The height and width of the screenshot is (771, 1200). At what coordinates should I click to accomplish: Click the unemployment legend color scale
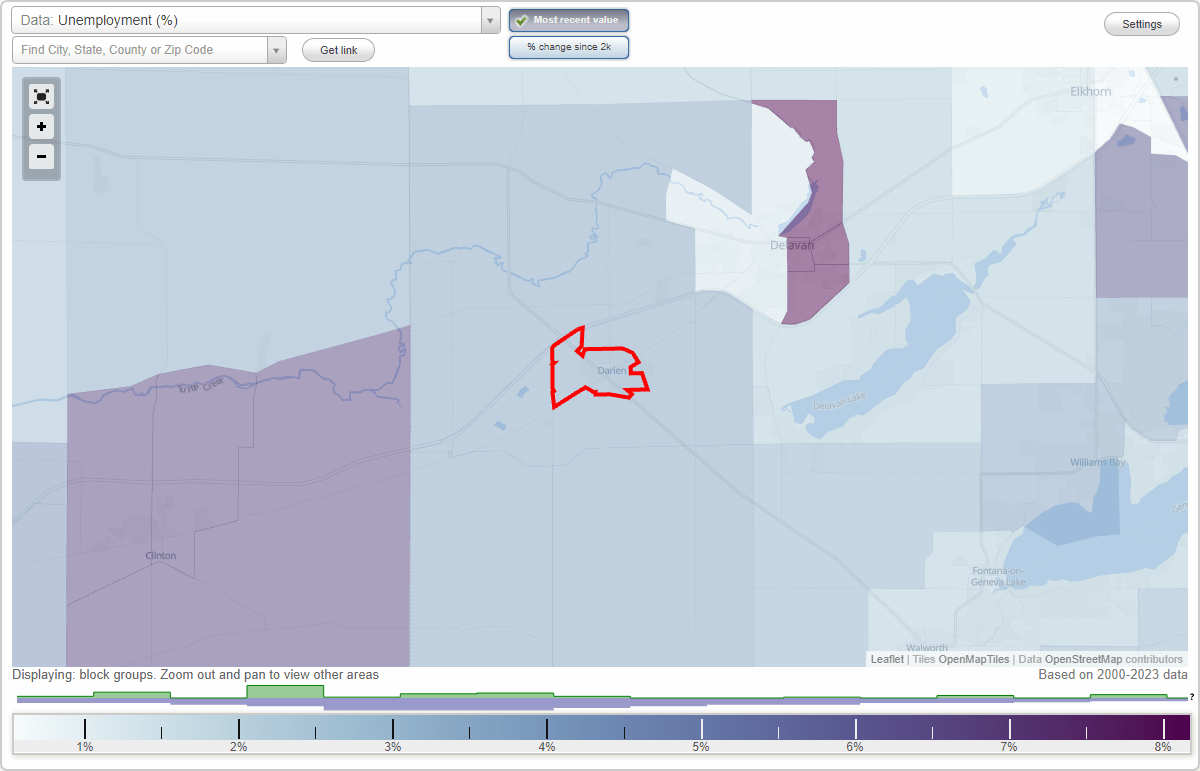point(600,722)
